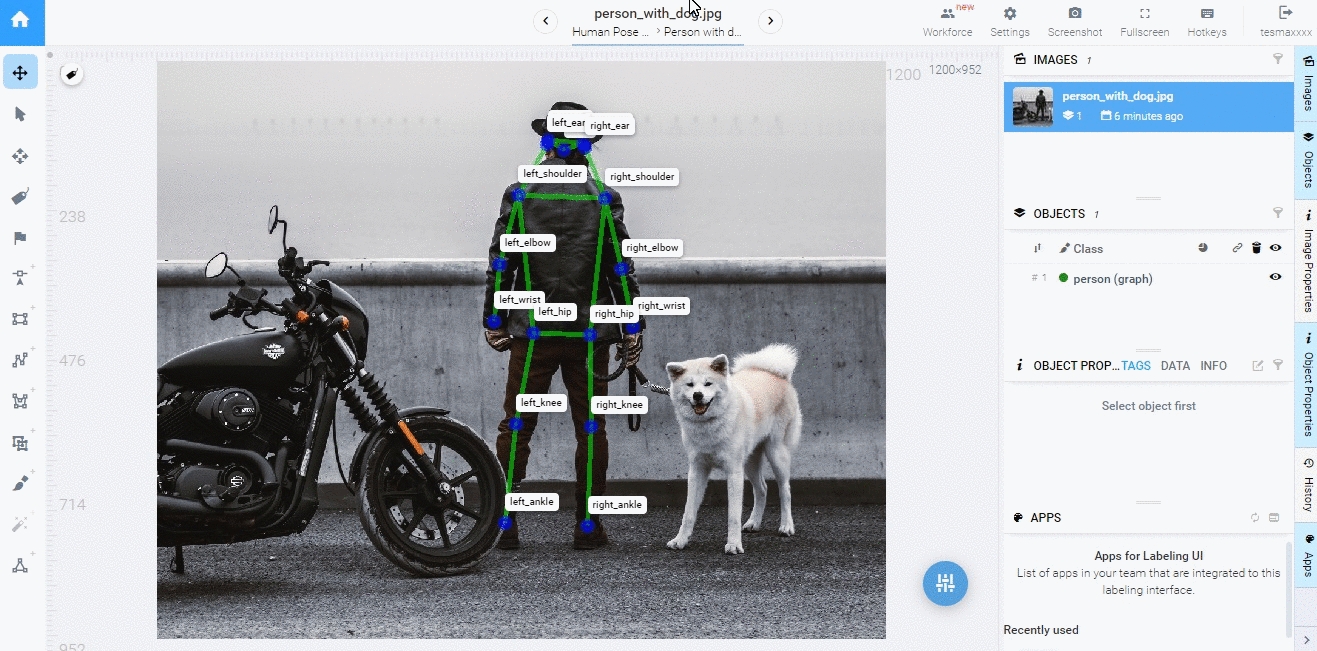
Task: Select the person_with_dog.jpg image thumbnail
Action: (x=1033, y=106)
